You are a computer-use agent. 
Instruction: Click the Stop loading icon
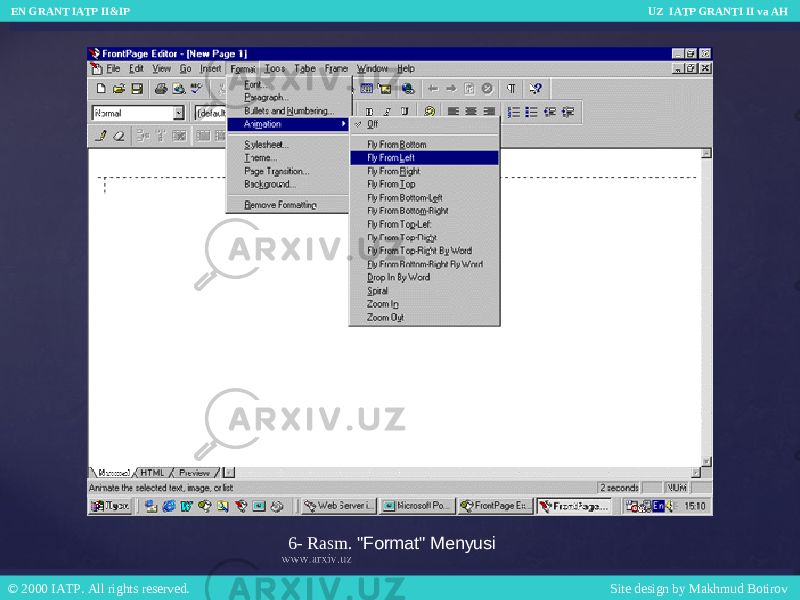[487, 89]
